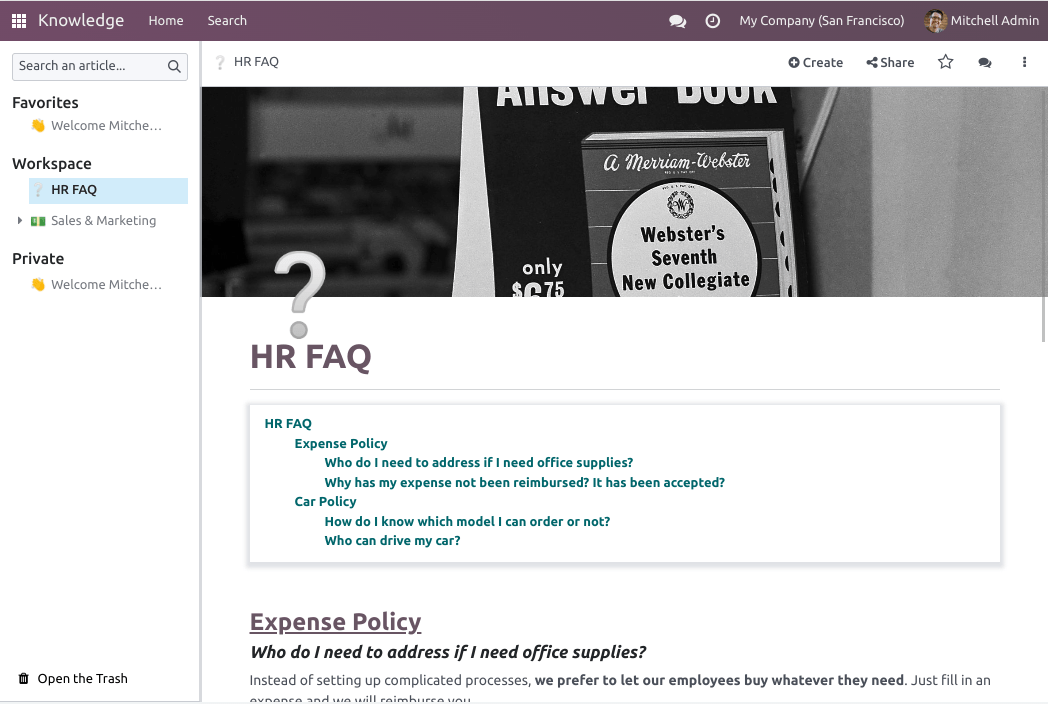Open the My Company (San Francisco) switcher

[x=821, y=20]
